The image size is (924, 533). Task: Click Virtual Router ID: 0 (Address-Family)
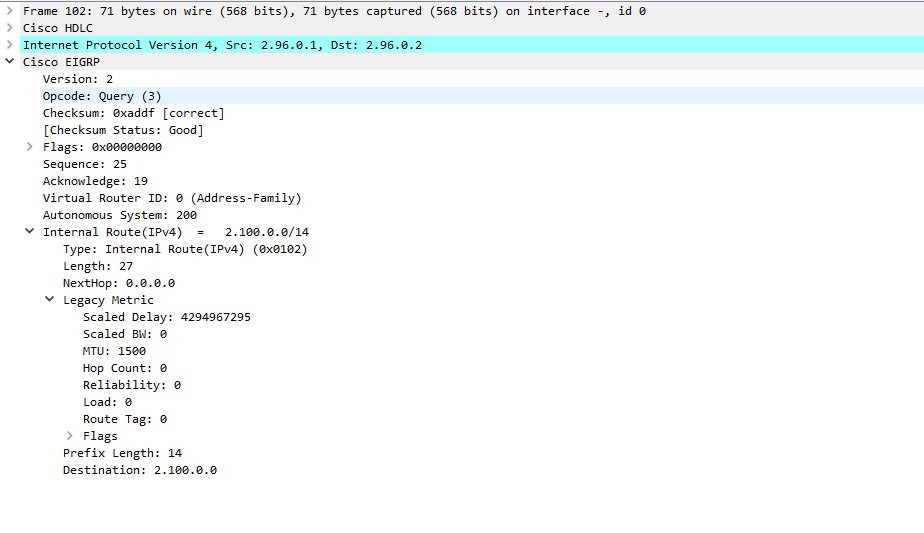click(x=172, y=199)
